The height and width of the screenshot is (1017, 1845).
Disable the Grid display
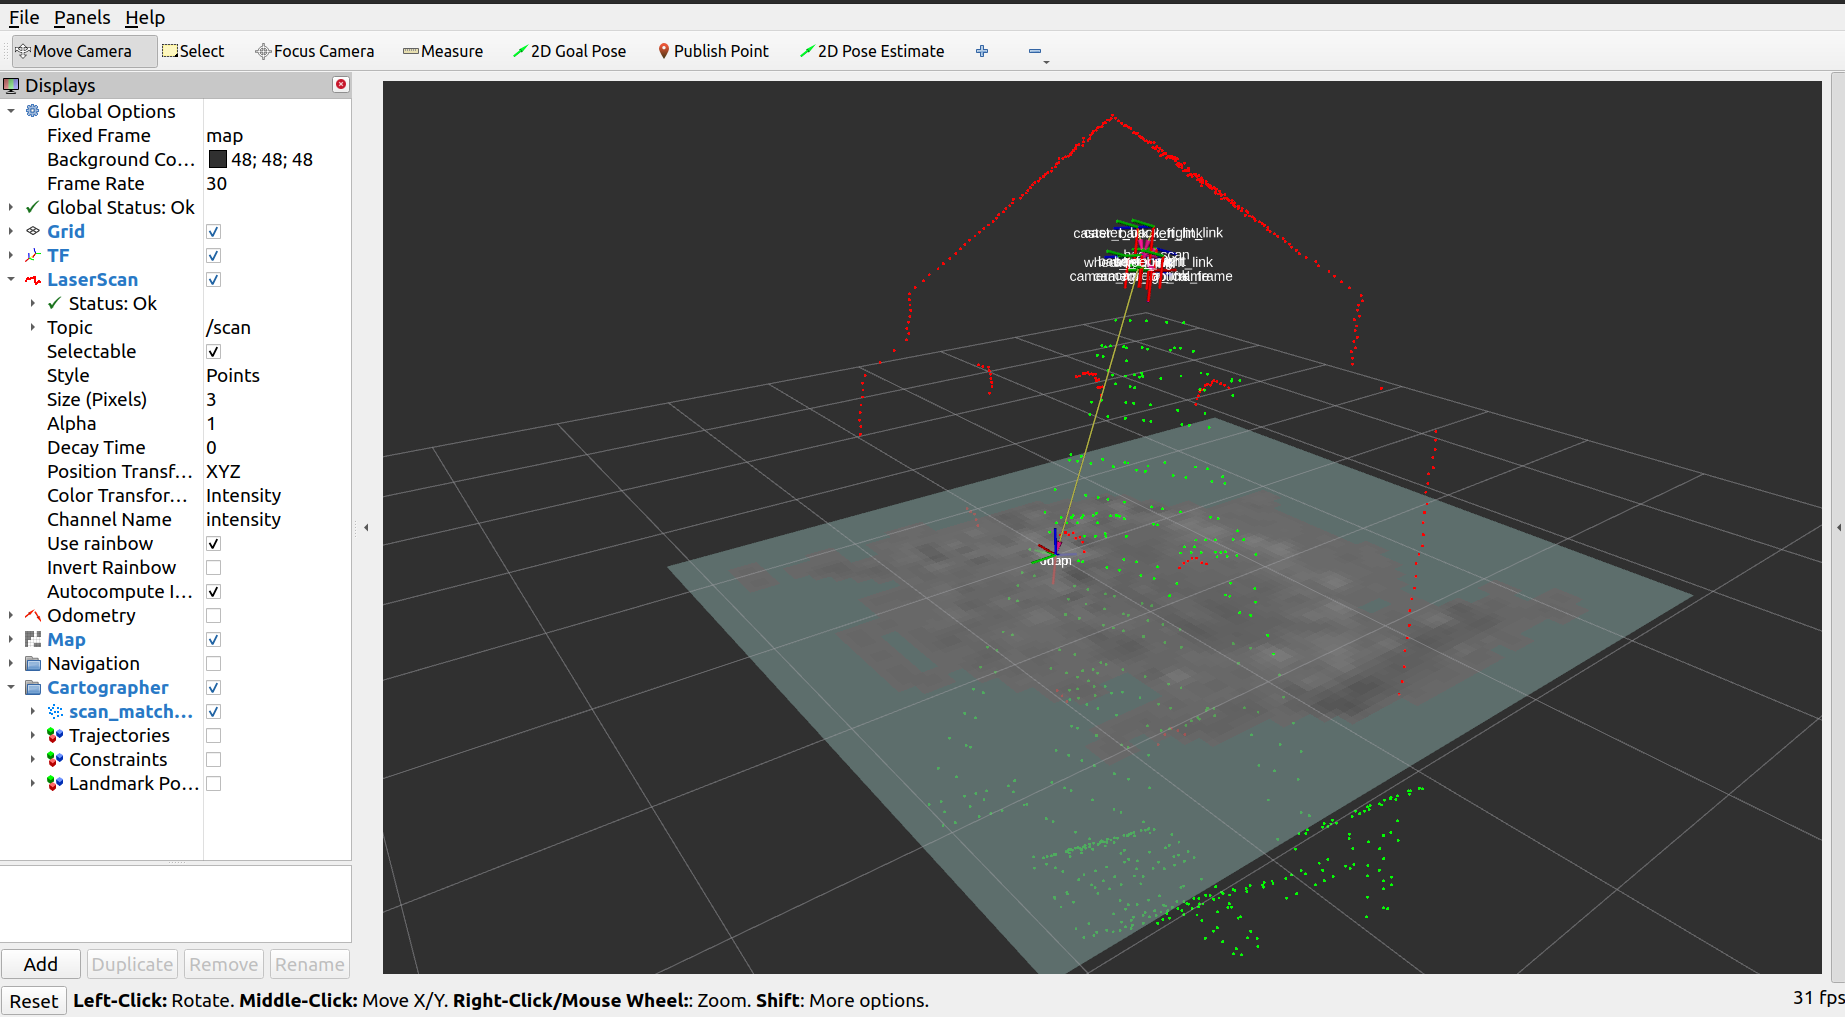[213, 231]
